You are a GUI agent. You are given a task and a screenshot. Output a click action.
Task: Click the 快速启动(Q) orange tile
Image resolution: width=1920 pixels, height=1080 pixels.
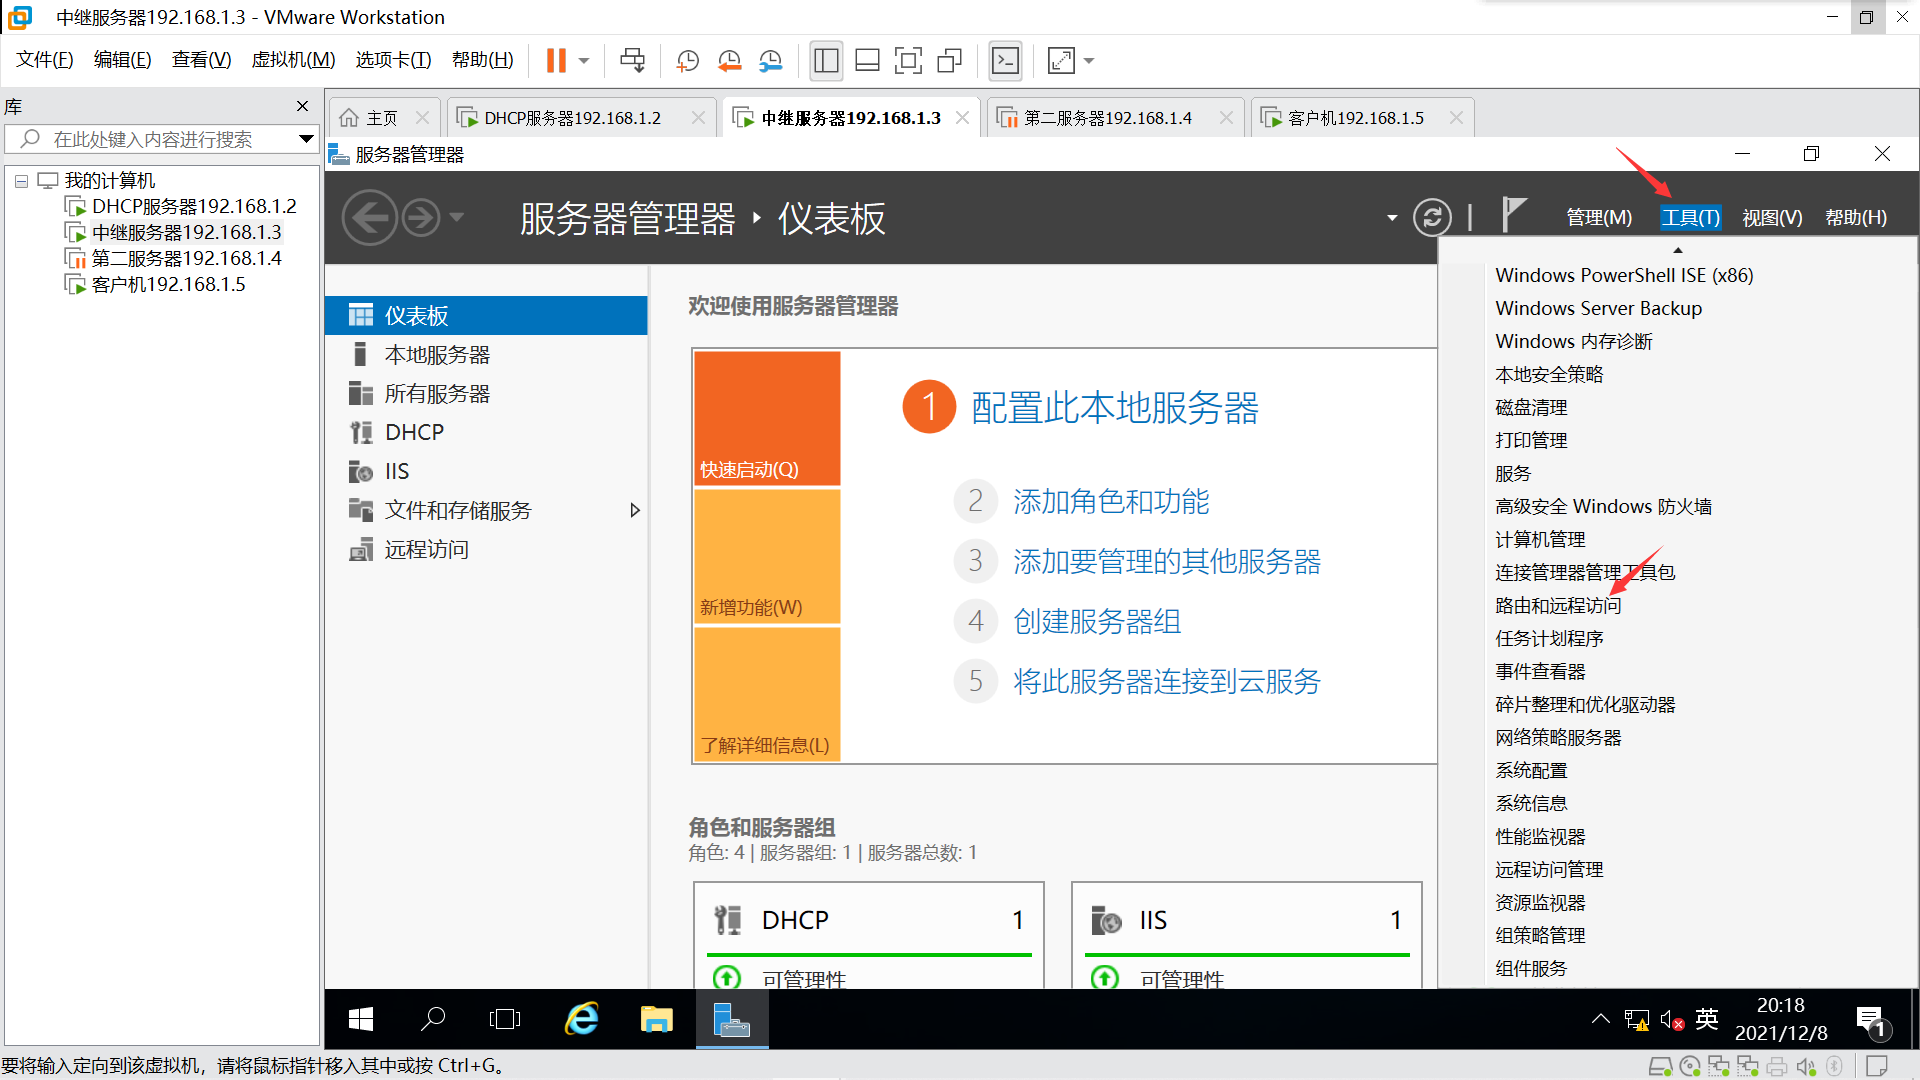(767, 418)
